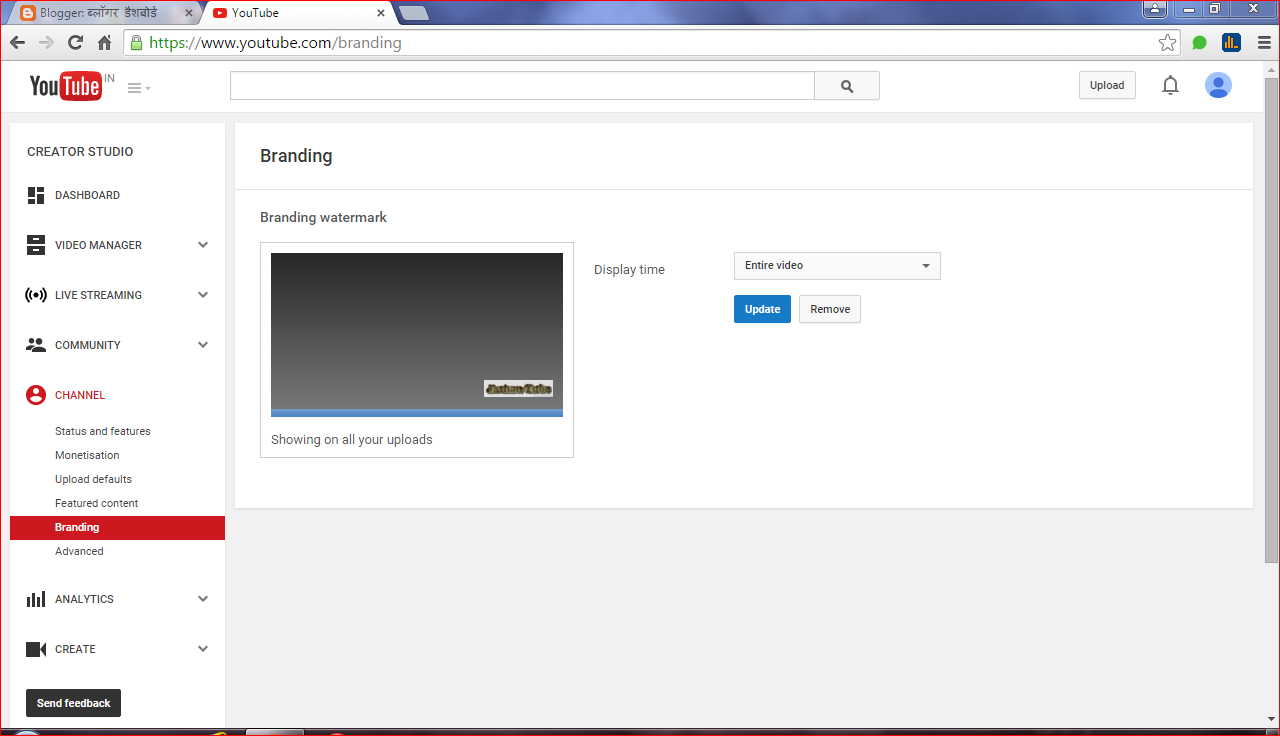This screenshot has width=1280, height=736.
Task: Click the Update button
Action: [762, 309]
